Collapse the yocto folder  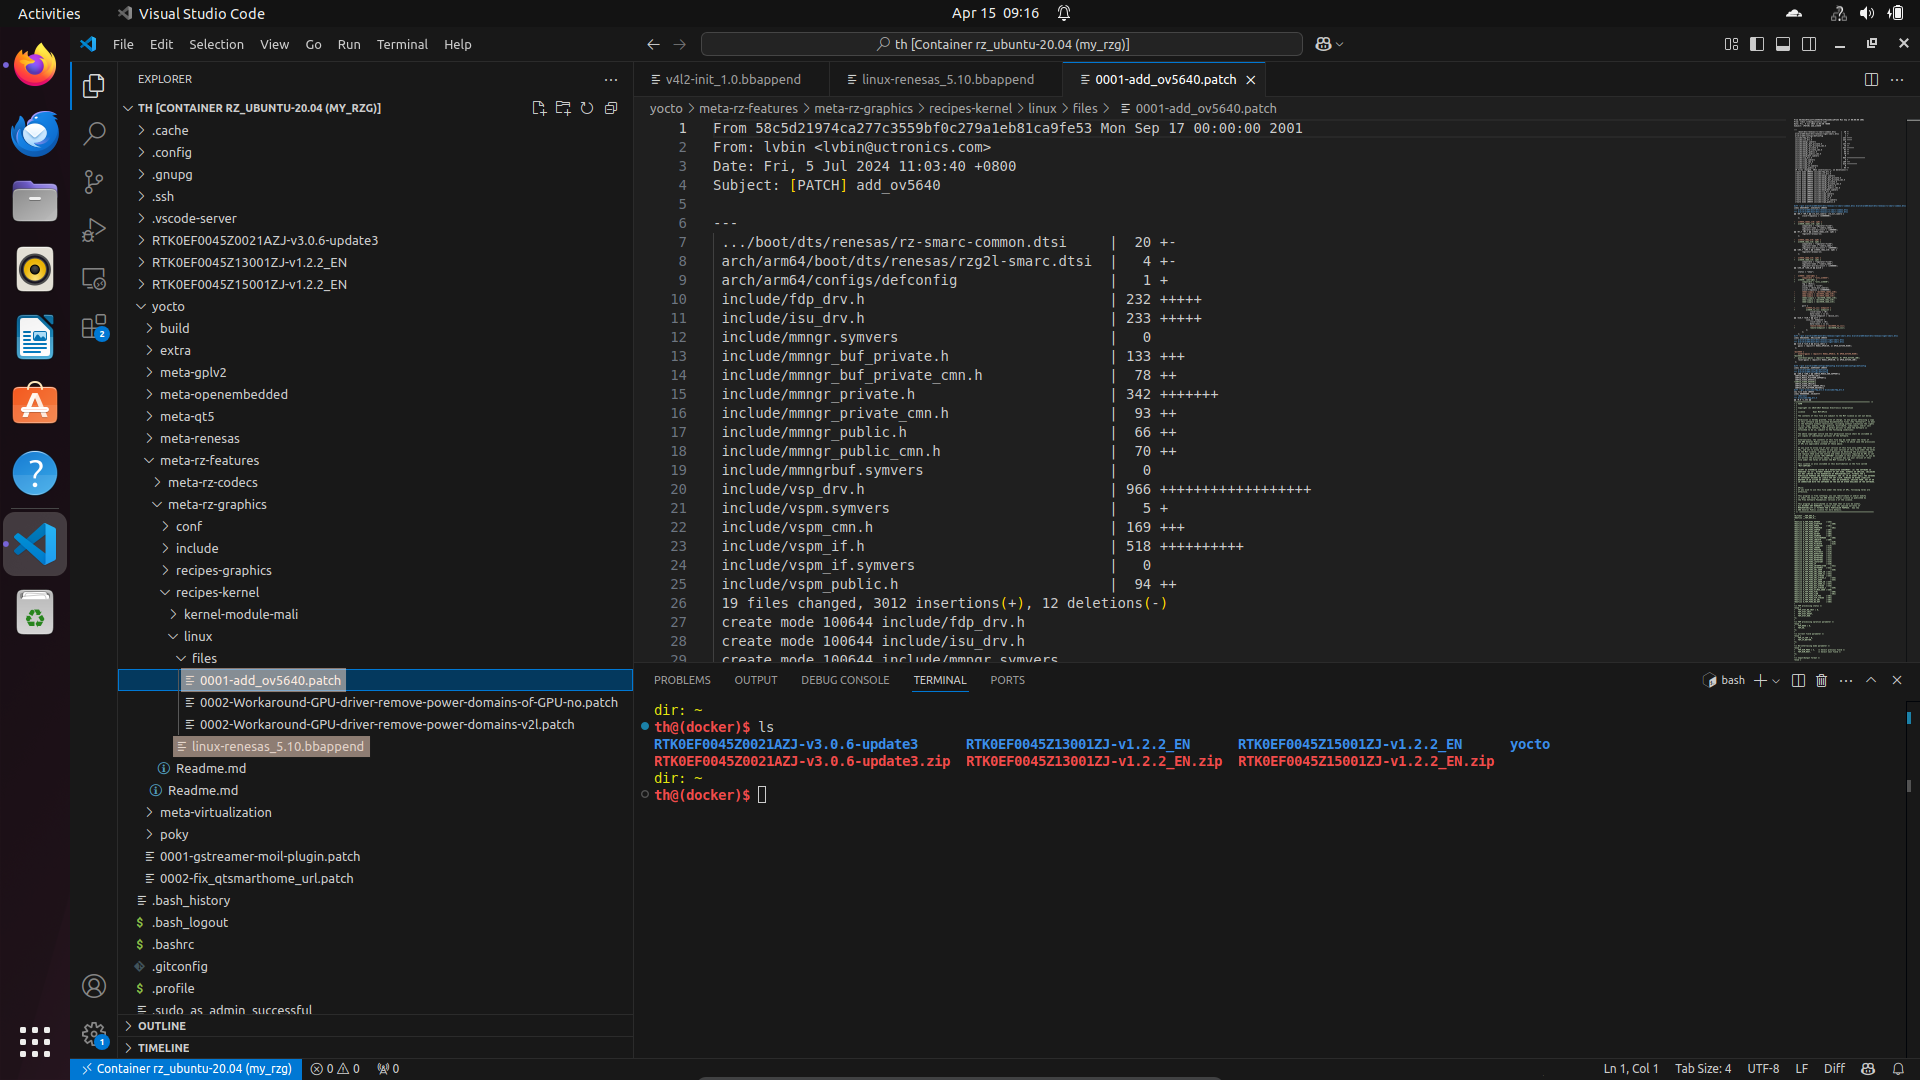[375, 306]
